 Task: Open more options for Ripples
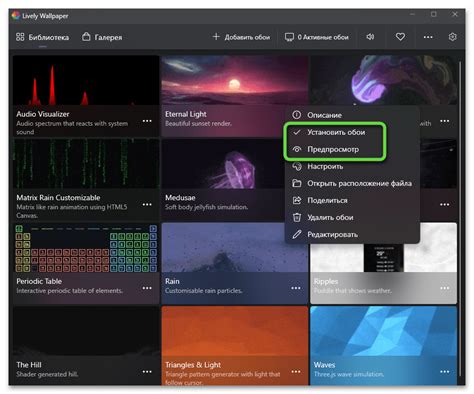tap(445, 288)
